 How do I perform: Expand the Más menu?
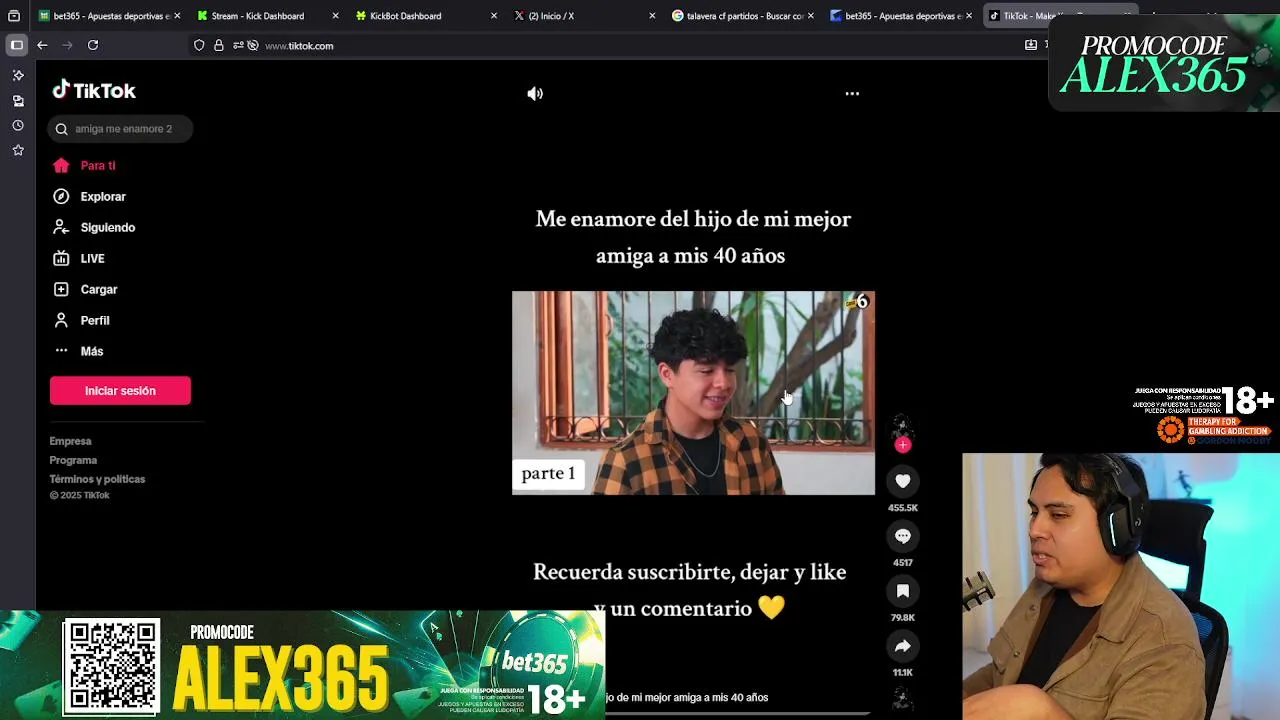(92, 352)
